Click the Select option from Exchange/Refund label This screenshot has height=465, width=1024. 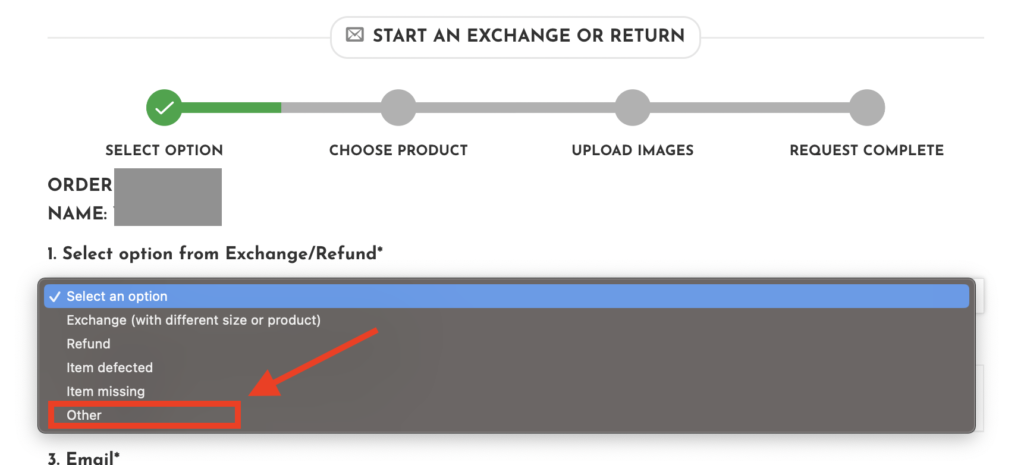coord(215,254)
